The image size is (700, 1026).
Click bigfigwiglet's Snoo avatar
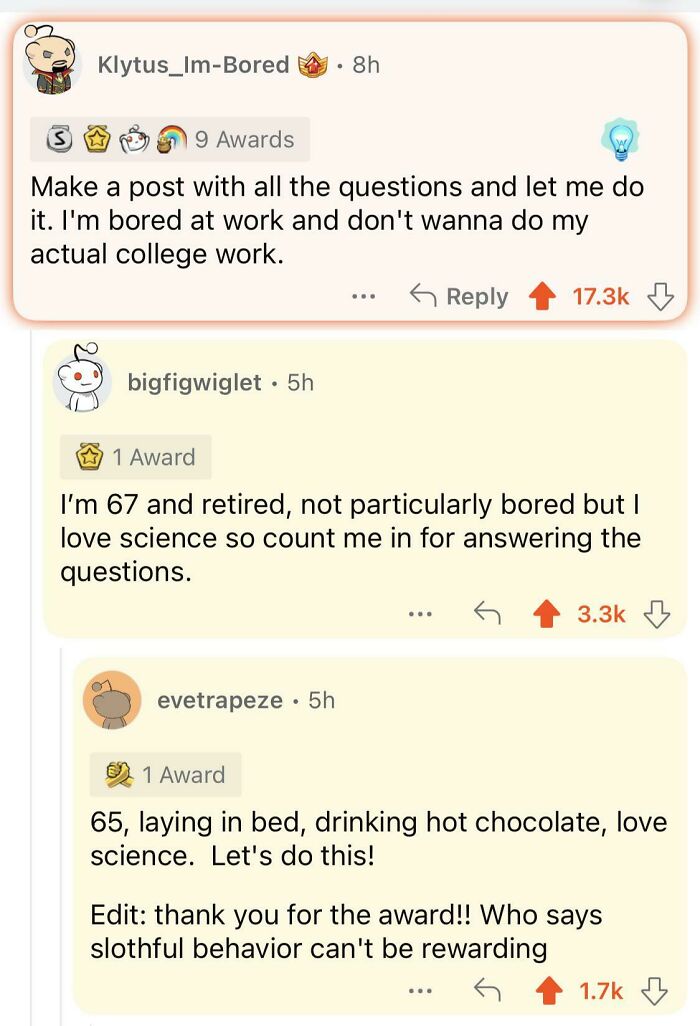coord(85,381)
